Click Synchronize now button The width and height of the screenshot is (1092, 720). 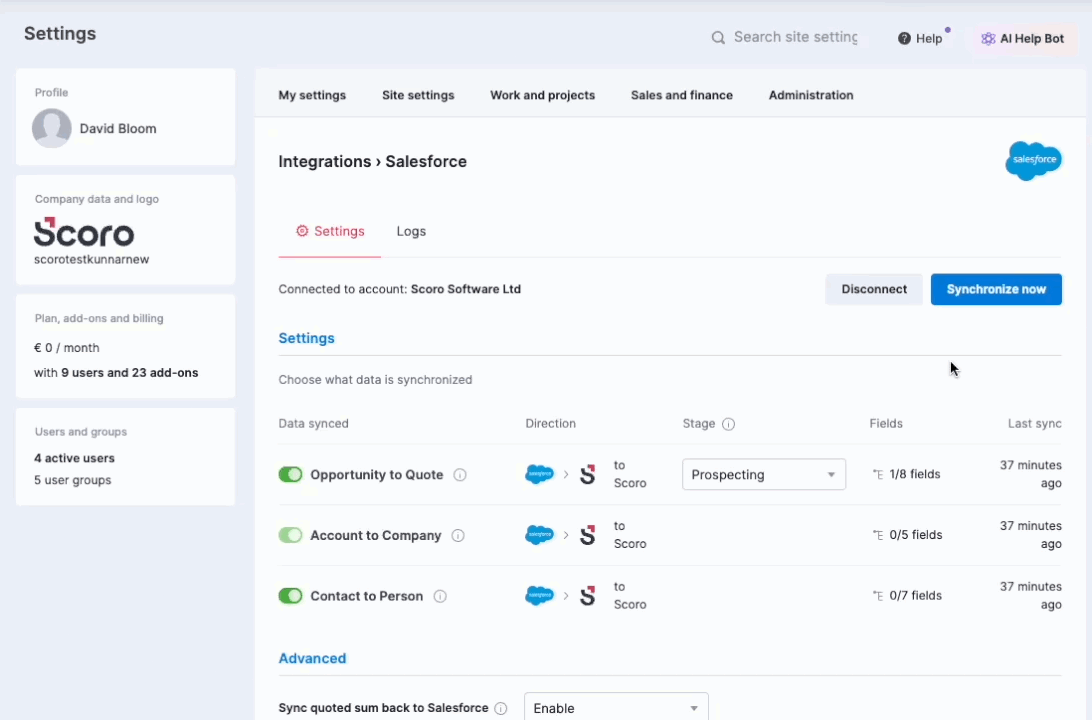coord(996,289)
